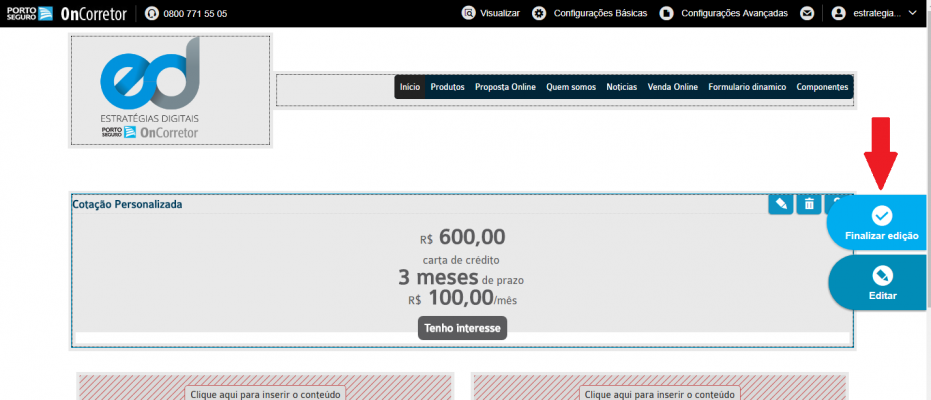This screenshot has height=400, width=931.
Task: Open the Produtos menu item
Action: (x=447, y=87)
